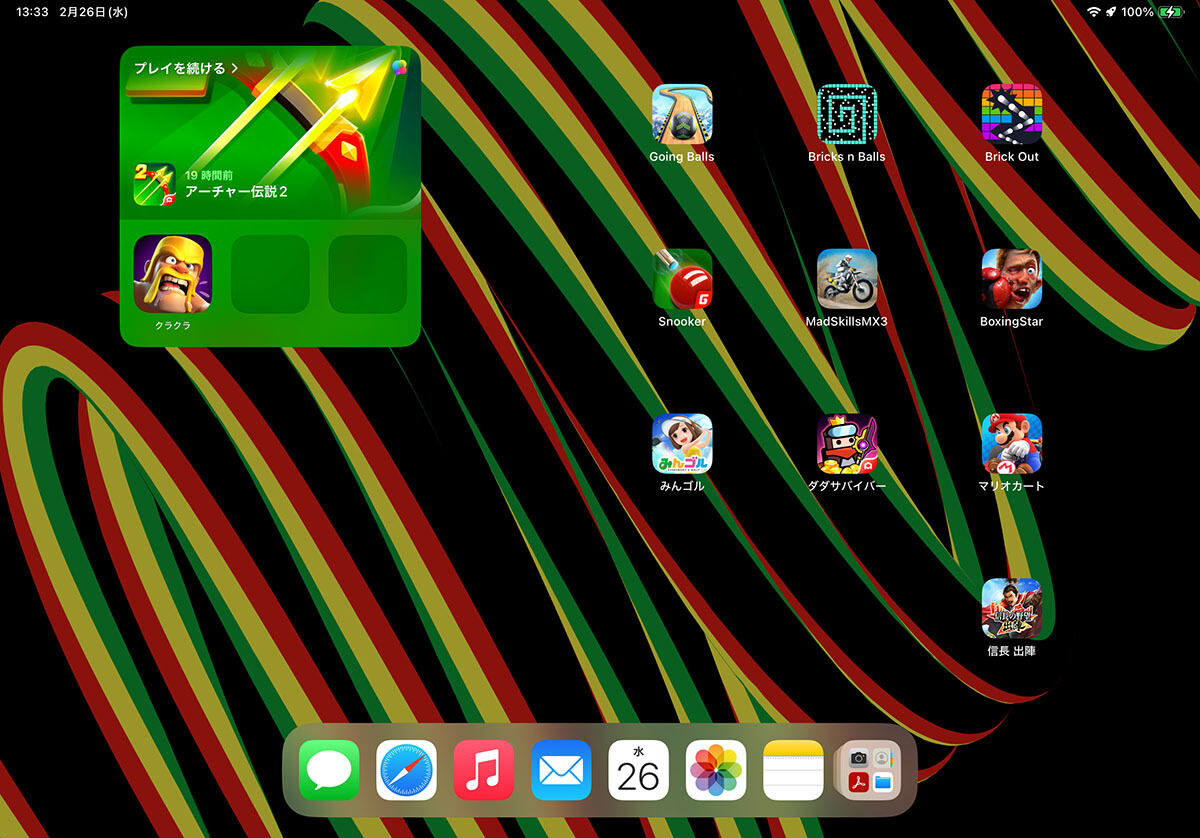This screenshot has height=838, width=1200.
Task: Tap the Game Center icon in widget corner
Action: pos(400,67)
